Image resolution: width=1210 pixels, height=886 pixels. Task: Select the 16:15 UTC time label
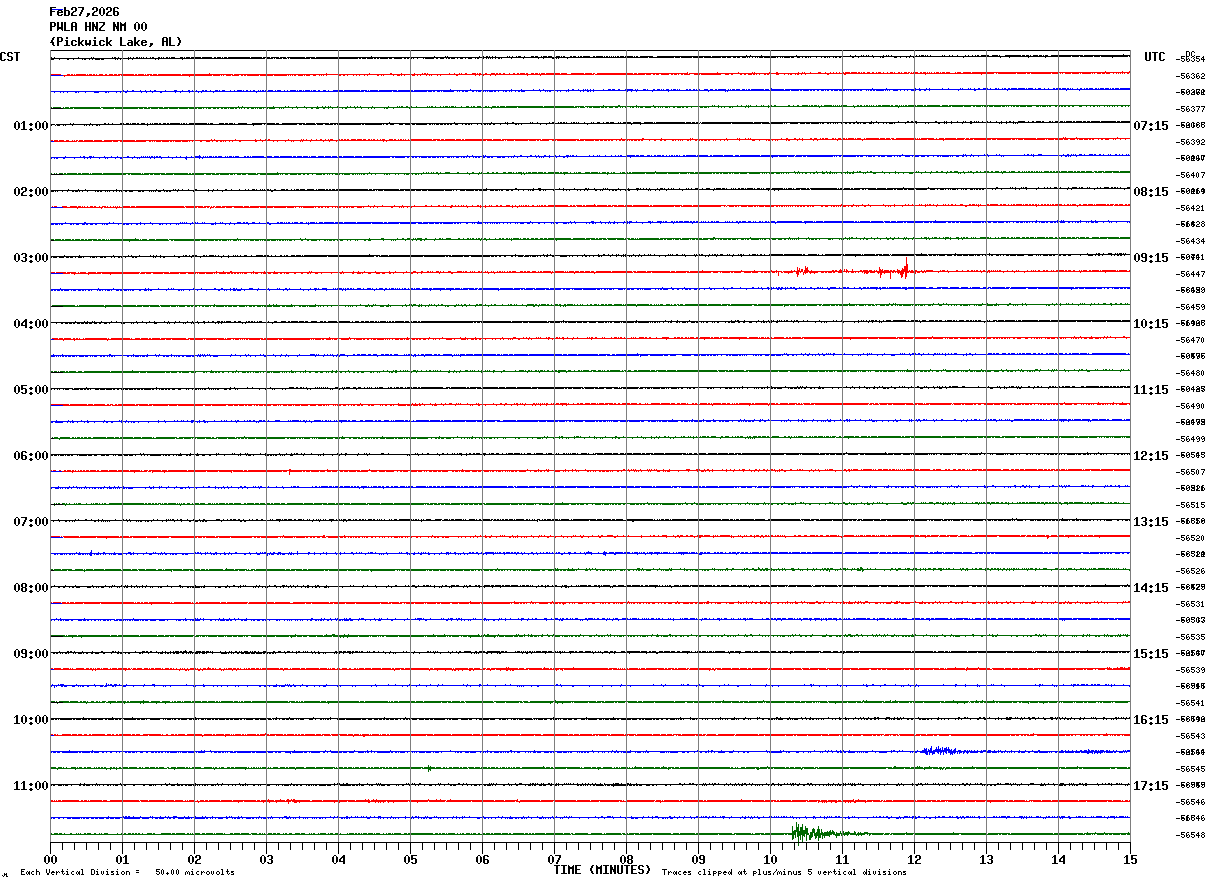pyautogui.click(x=1151, y=719)
